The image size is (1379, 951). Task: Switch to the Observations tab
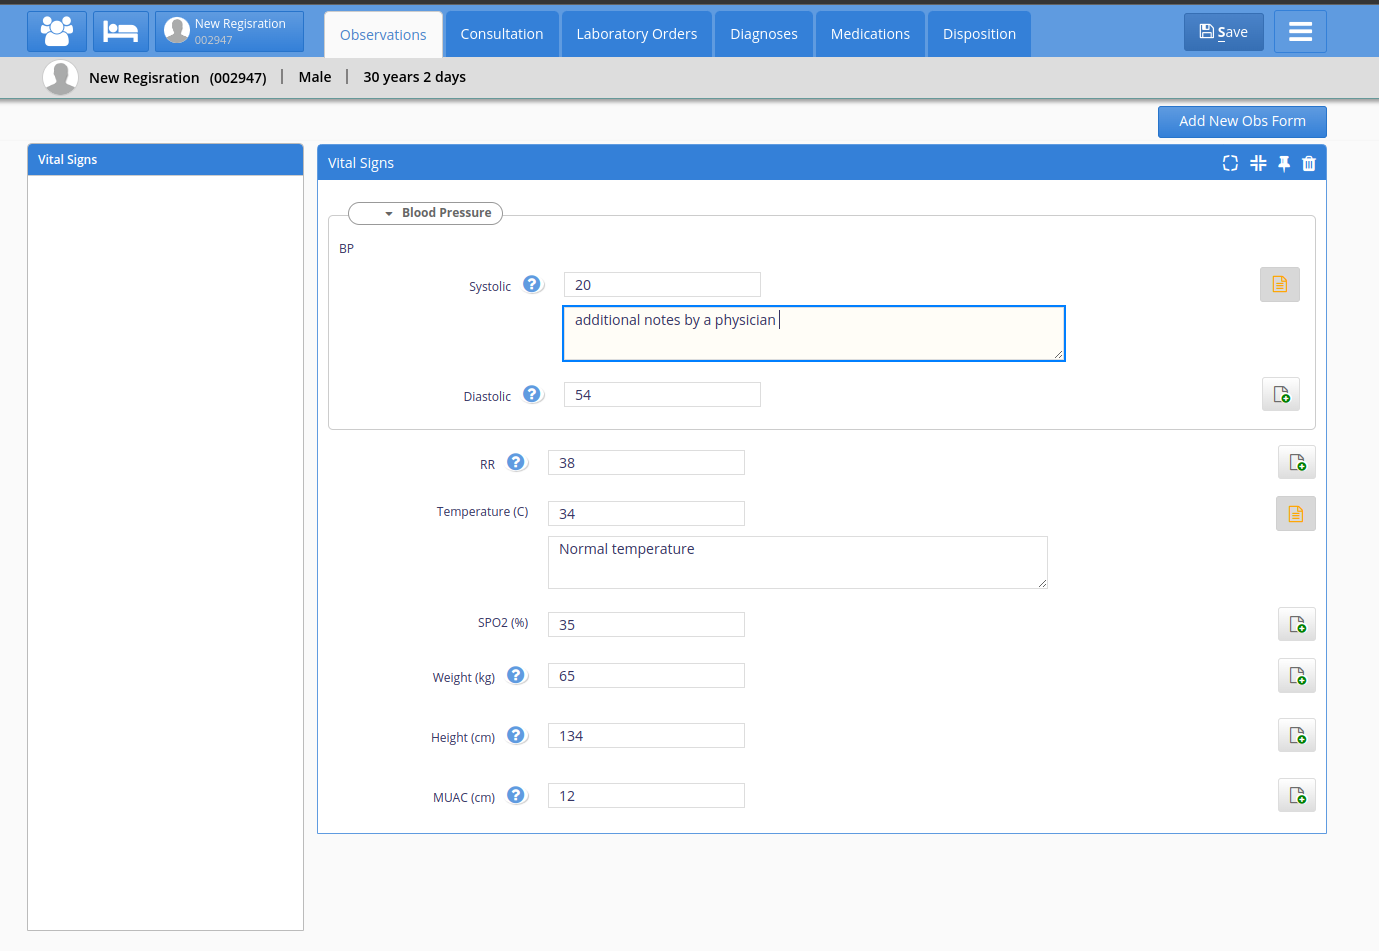383,34
